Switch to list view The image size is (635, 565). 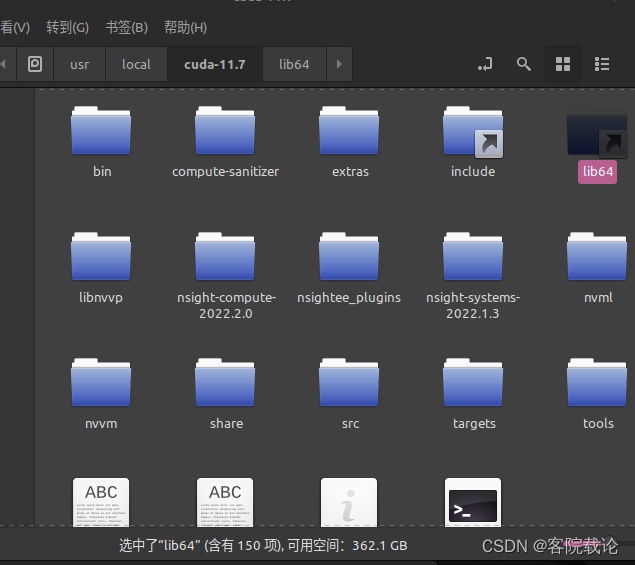point(602,64)
